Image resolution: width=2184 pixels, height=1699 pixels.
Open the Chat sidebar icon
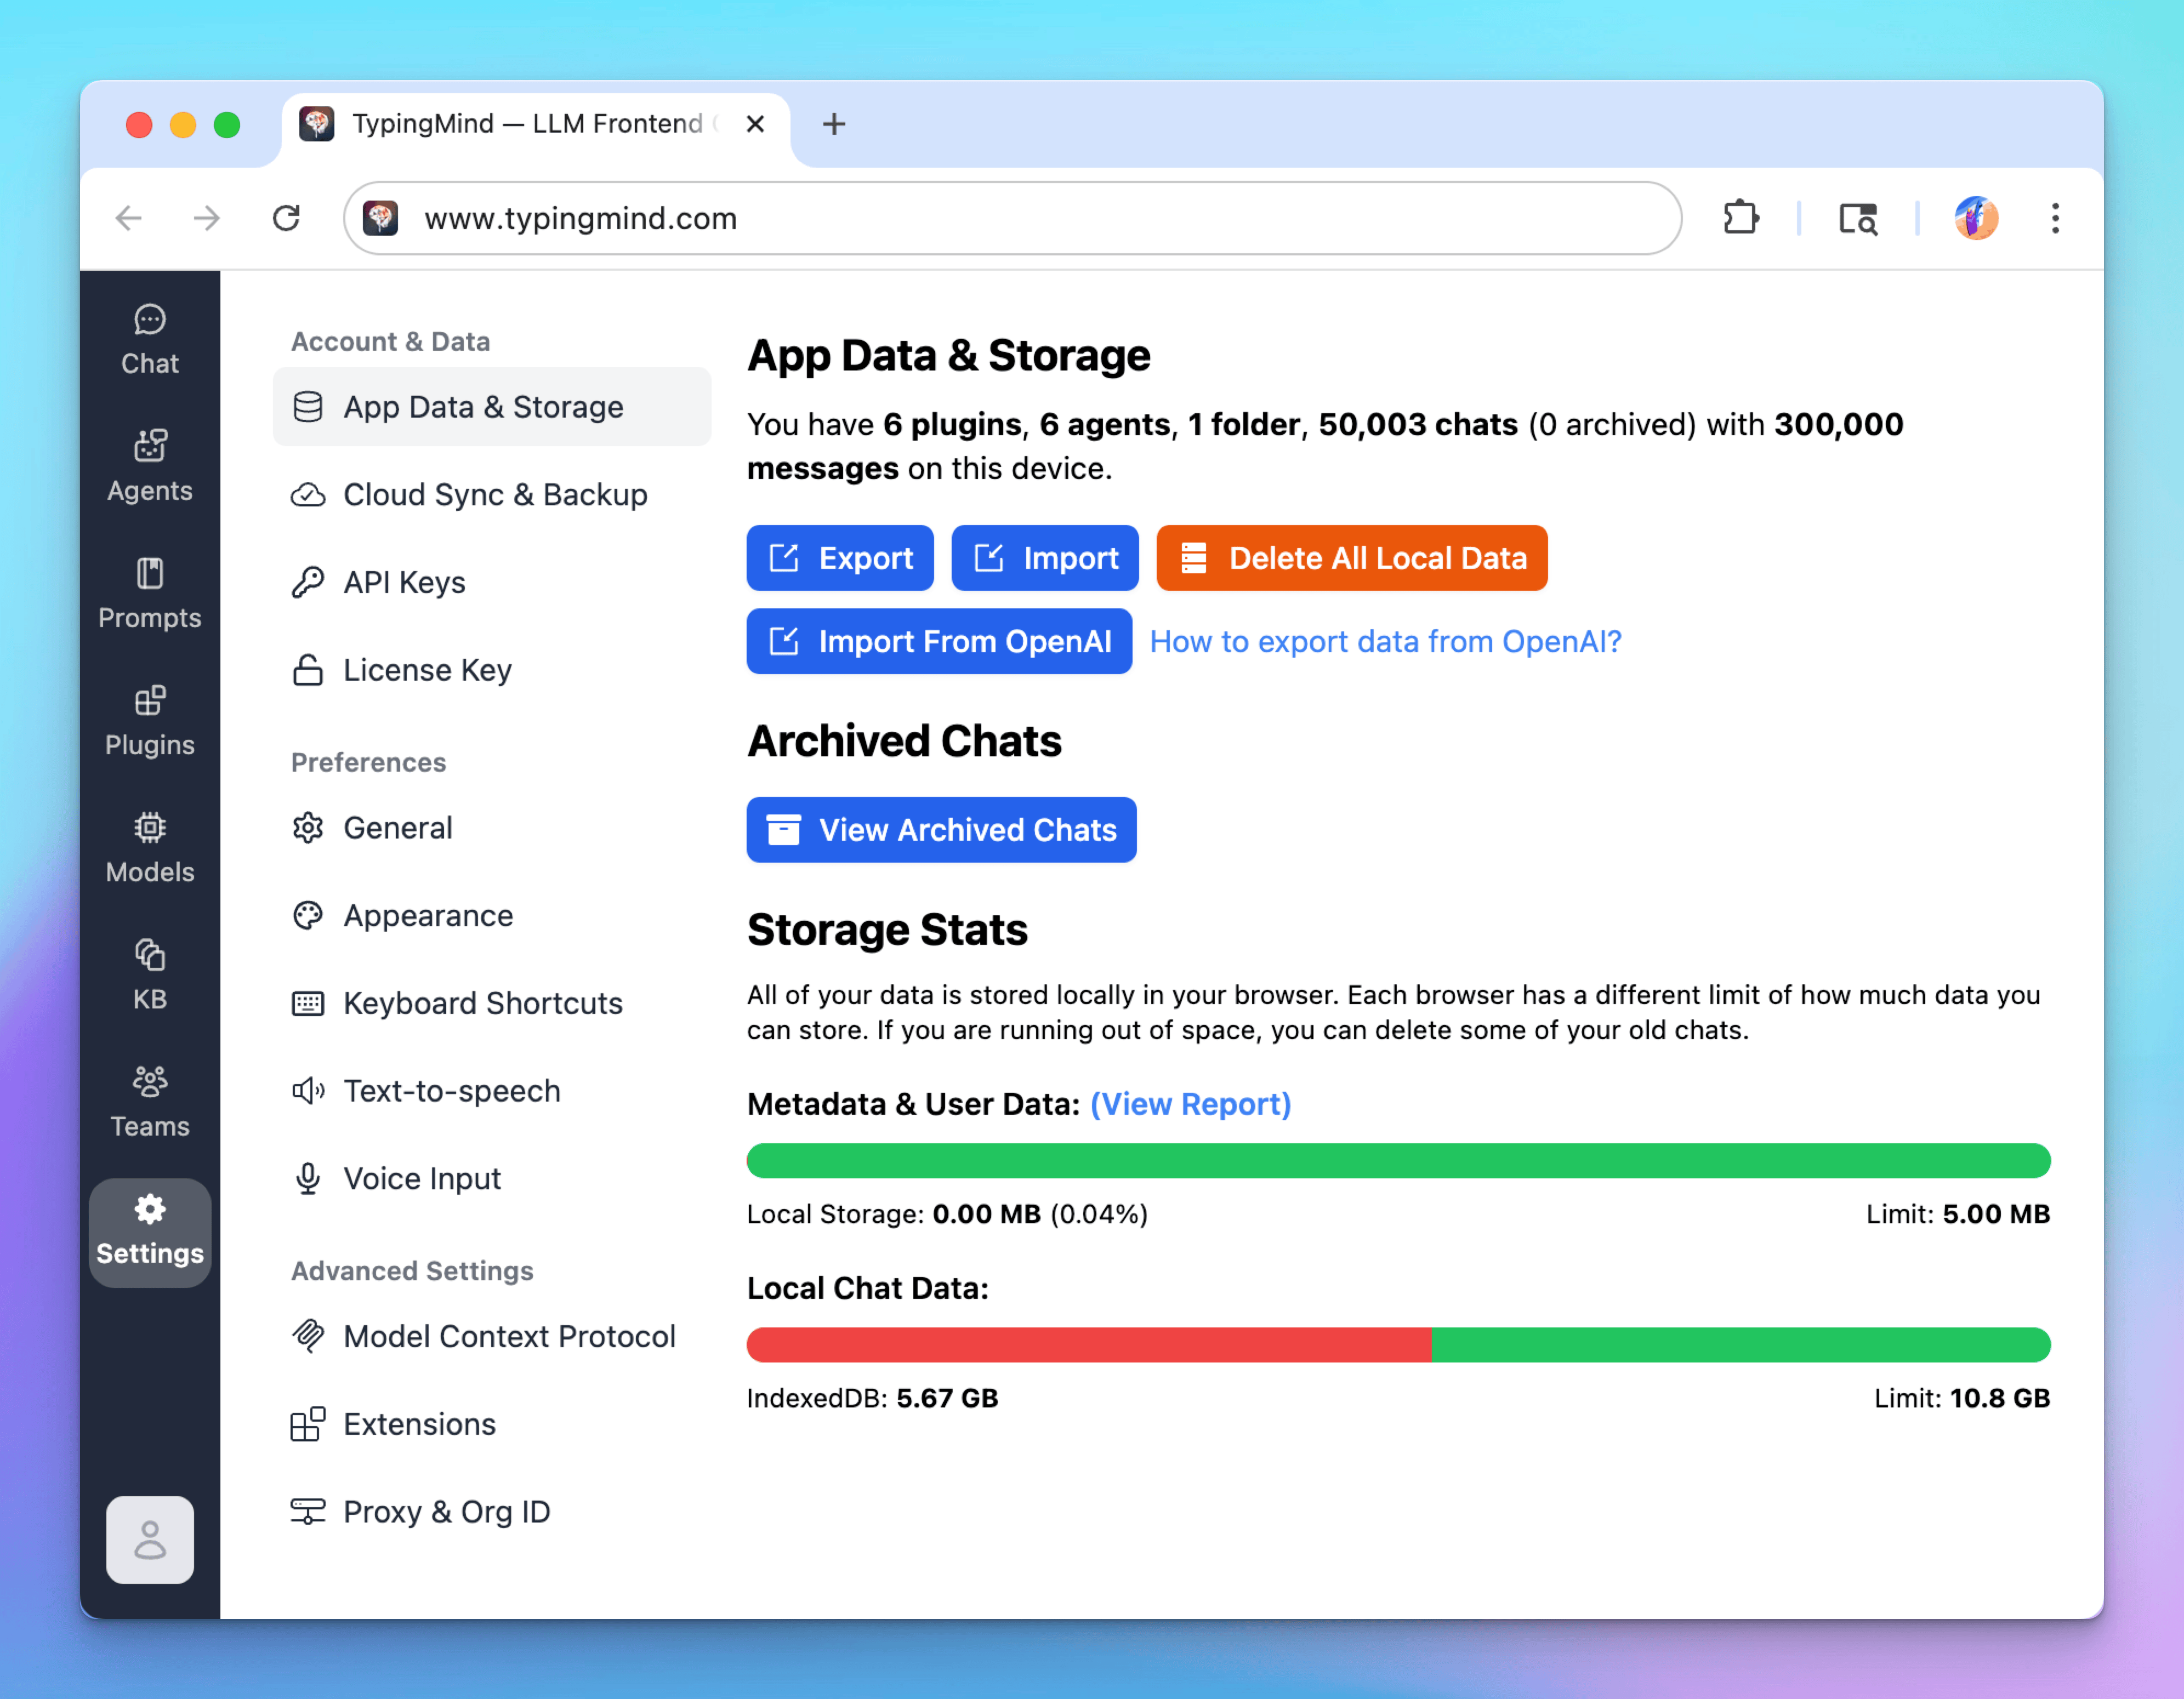pyautogui.click(x=149, y=340)
